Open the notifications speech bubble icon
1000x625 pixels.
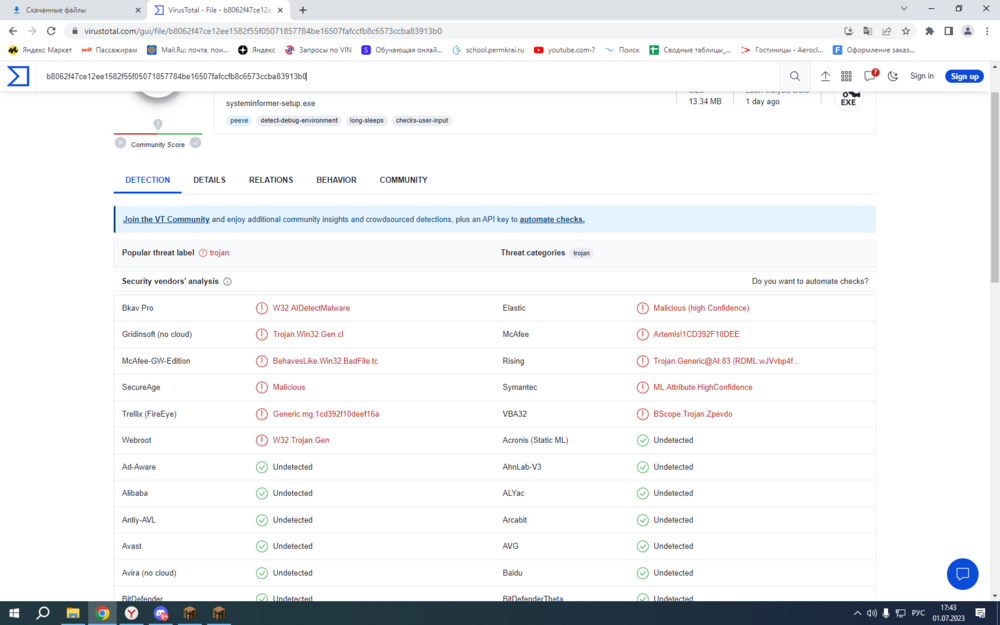tap(870, 75)
